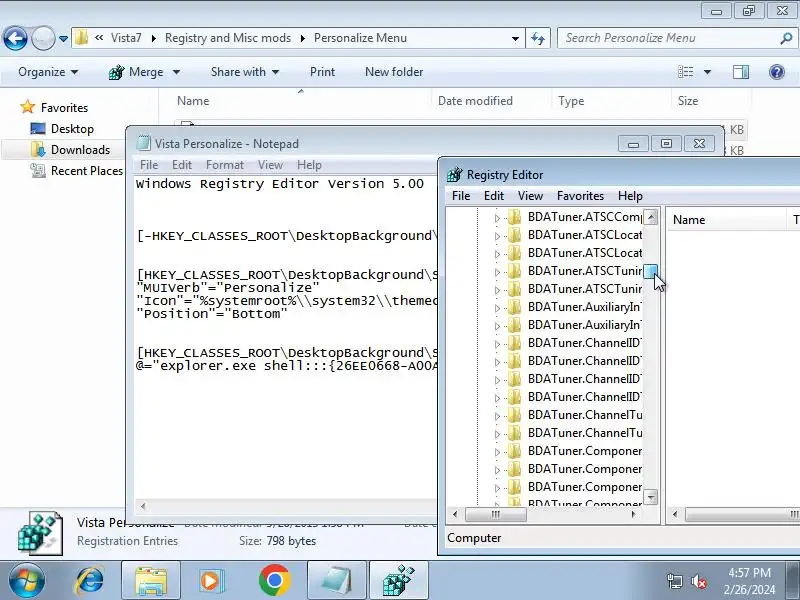Click New folder button
Screen dimensions: 800x600
click(x=394, y=72)
